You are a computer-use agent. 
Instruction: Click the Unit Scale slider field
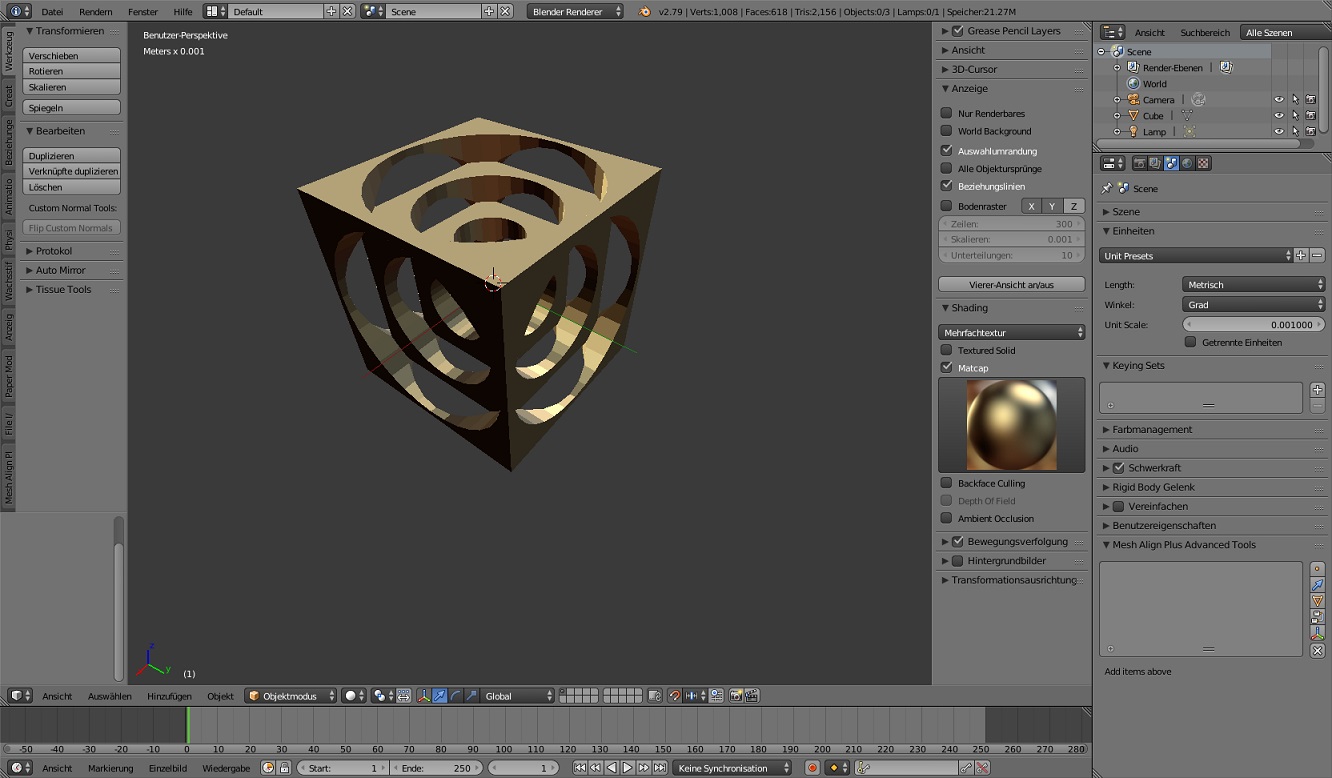(x=1254, y=325)
